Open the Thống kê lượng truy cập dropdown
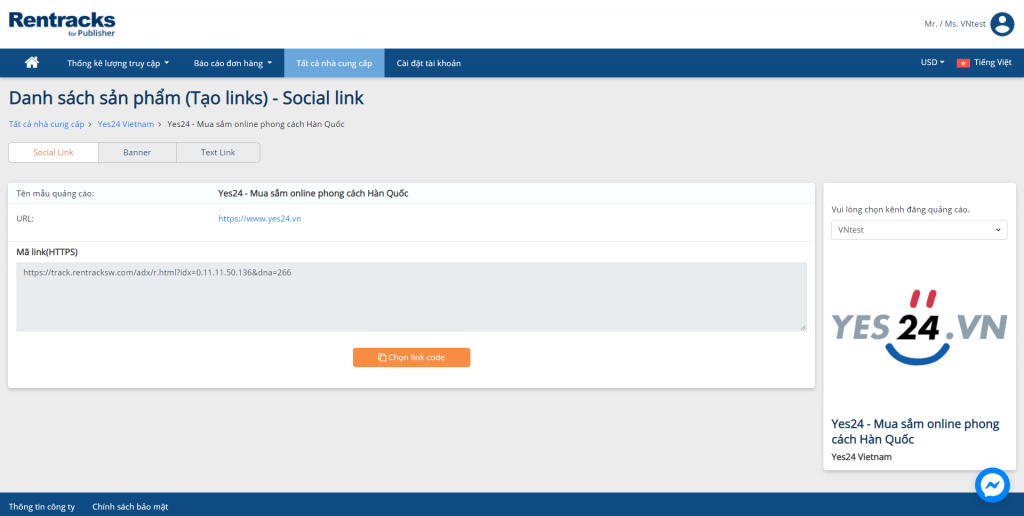 tap(118, 63)
